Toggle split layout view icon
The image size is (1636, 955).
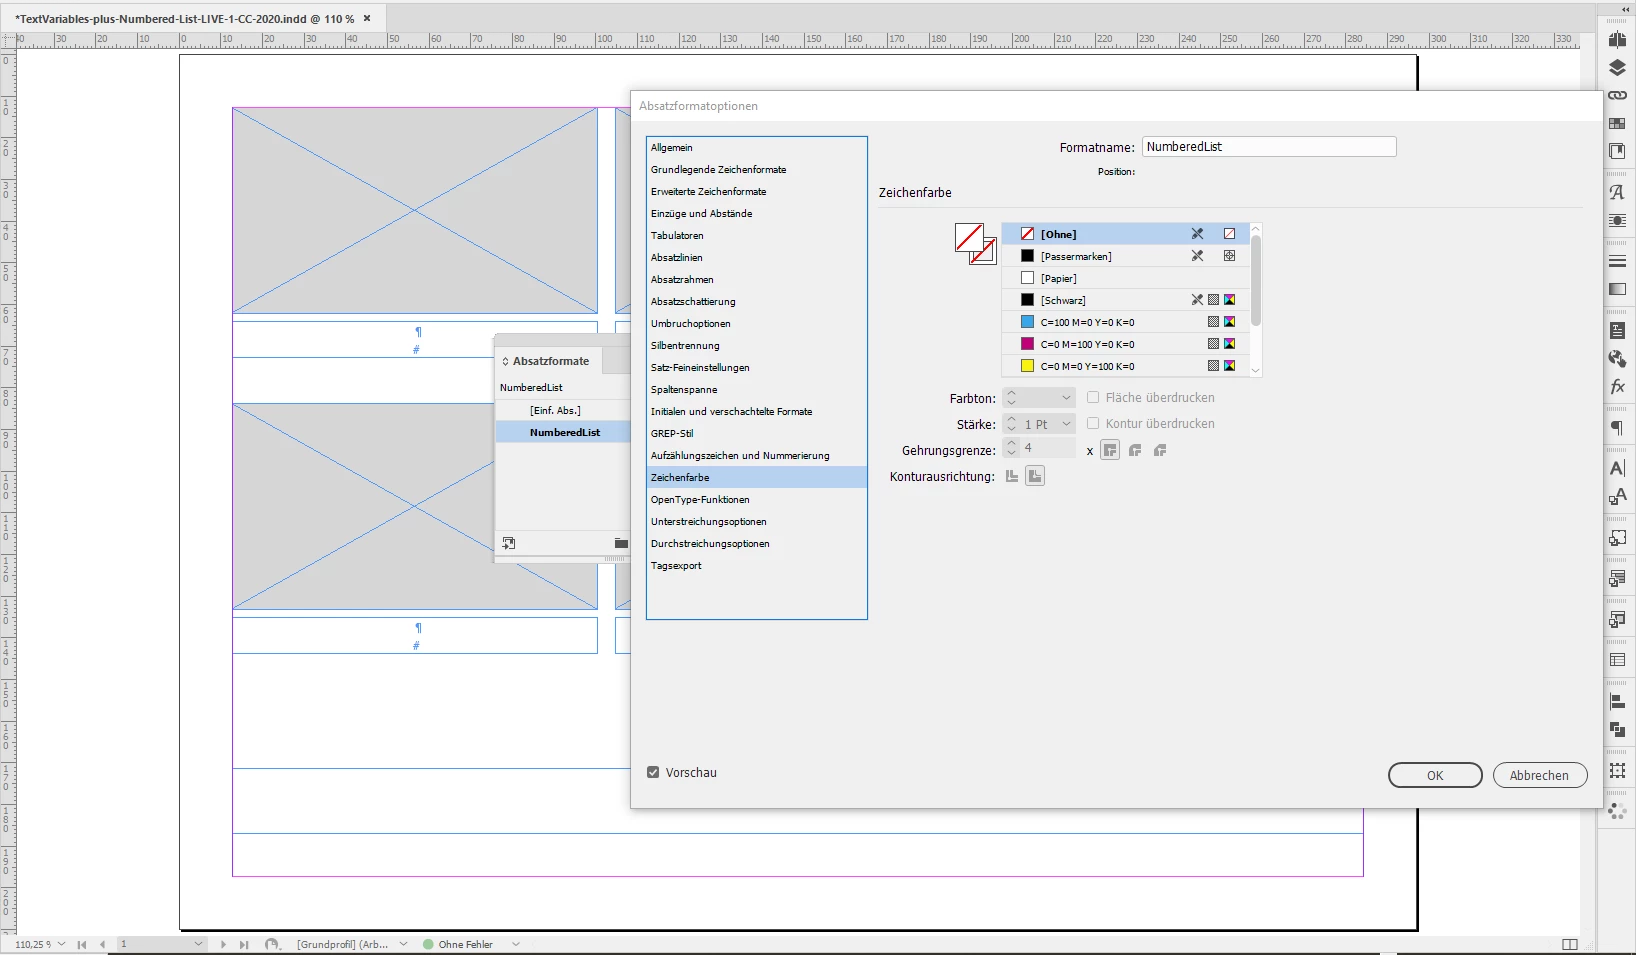(1570, 944)
